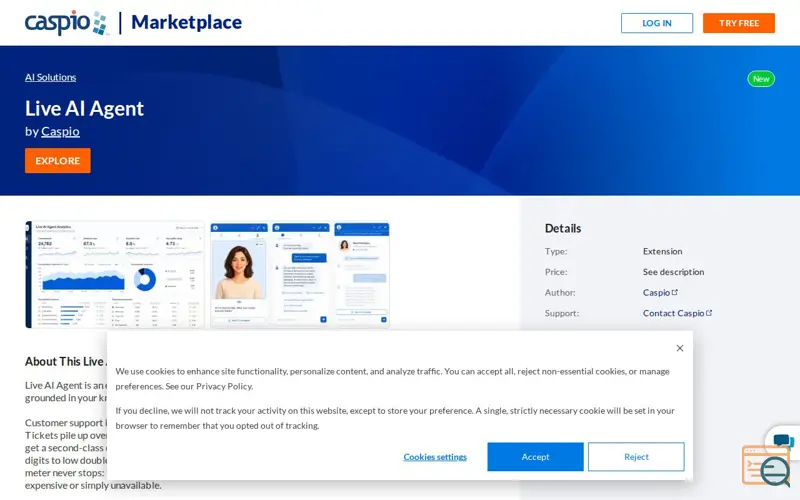Open Cookies settings link

(435, 457)
